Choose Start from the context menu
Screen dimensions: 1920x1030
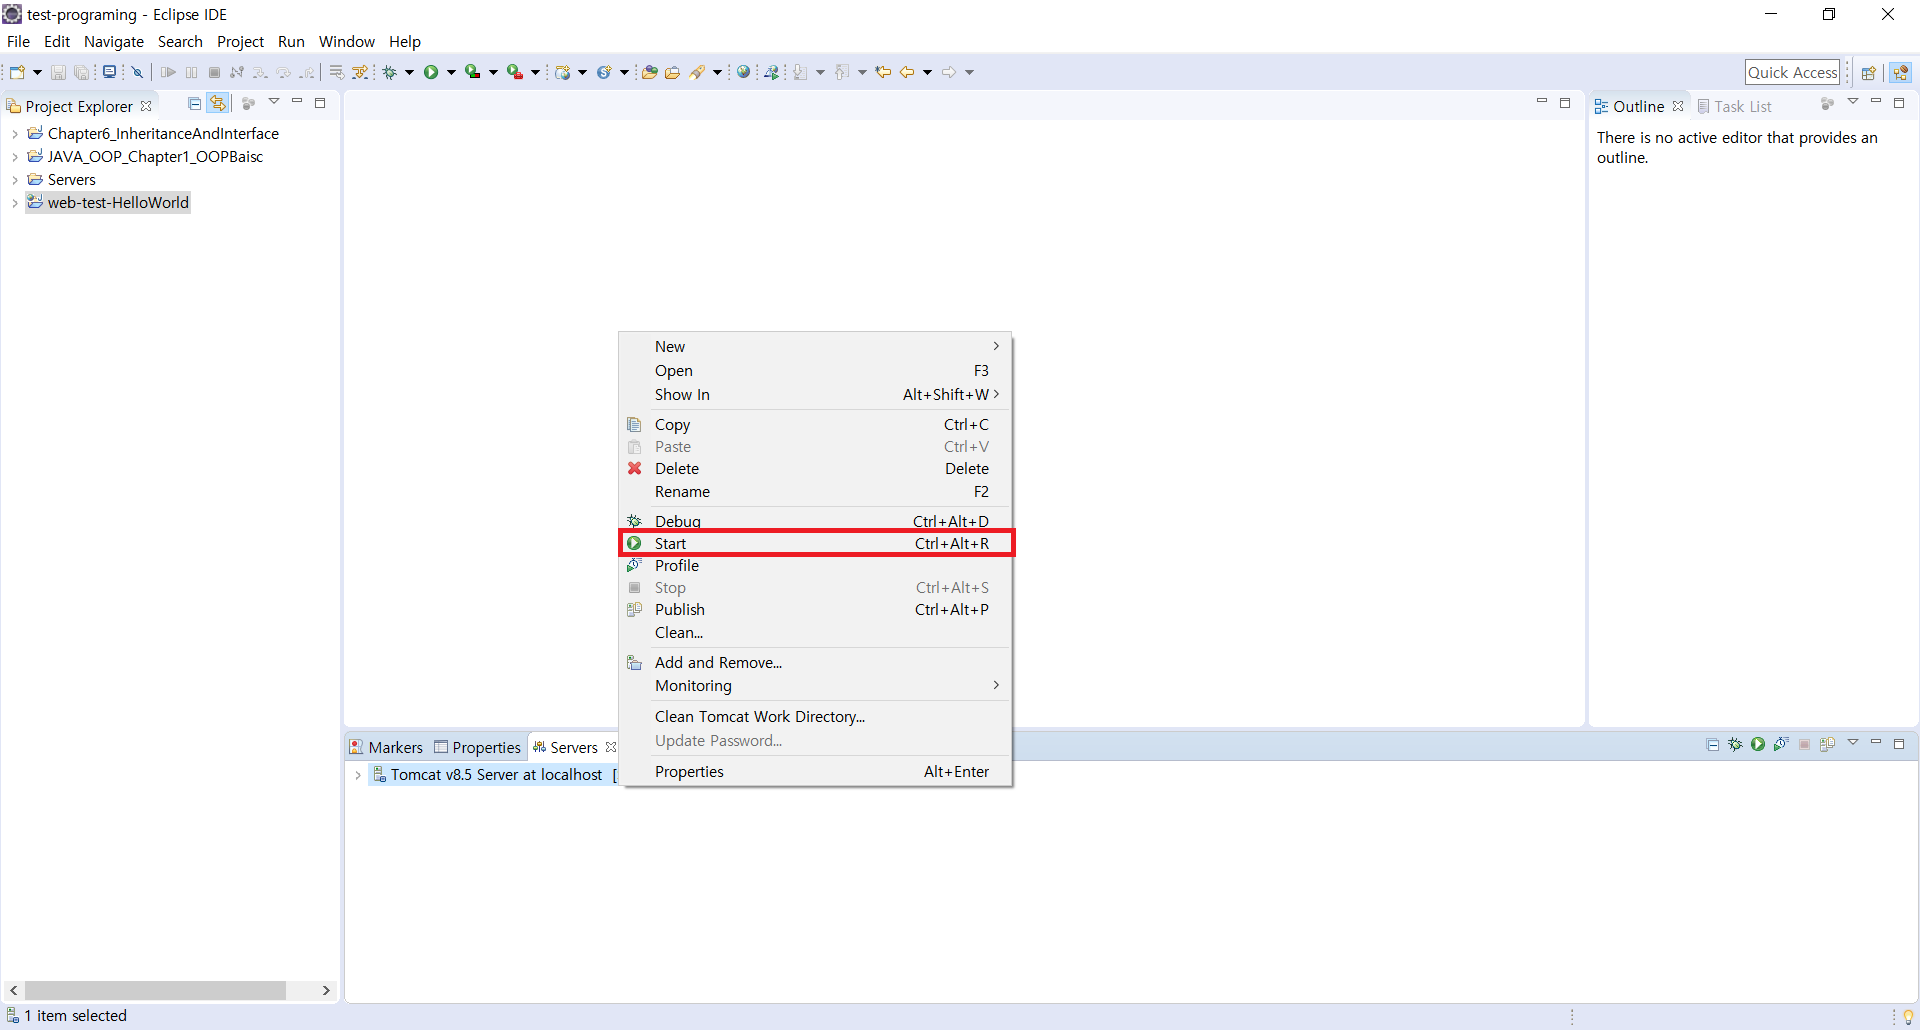pyautogui.click(x=817, y=544)
